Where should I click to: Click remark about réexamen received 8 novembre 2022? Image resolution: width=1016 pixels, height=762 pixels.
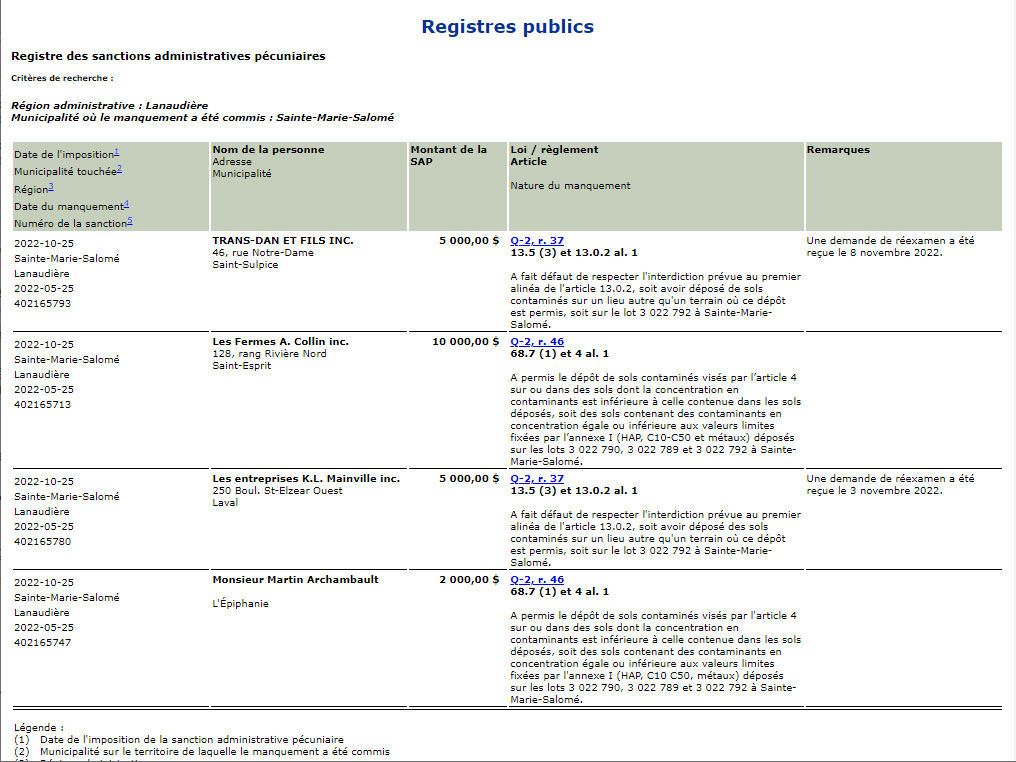890,247
